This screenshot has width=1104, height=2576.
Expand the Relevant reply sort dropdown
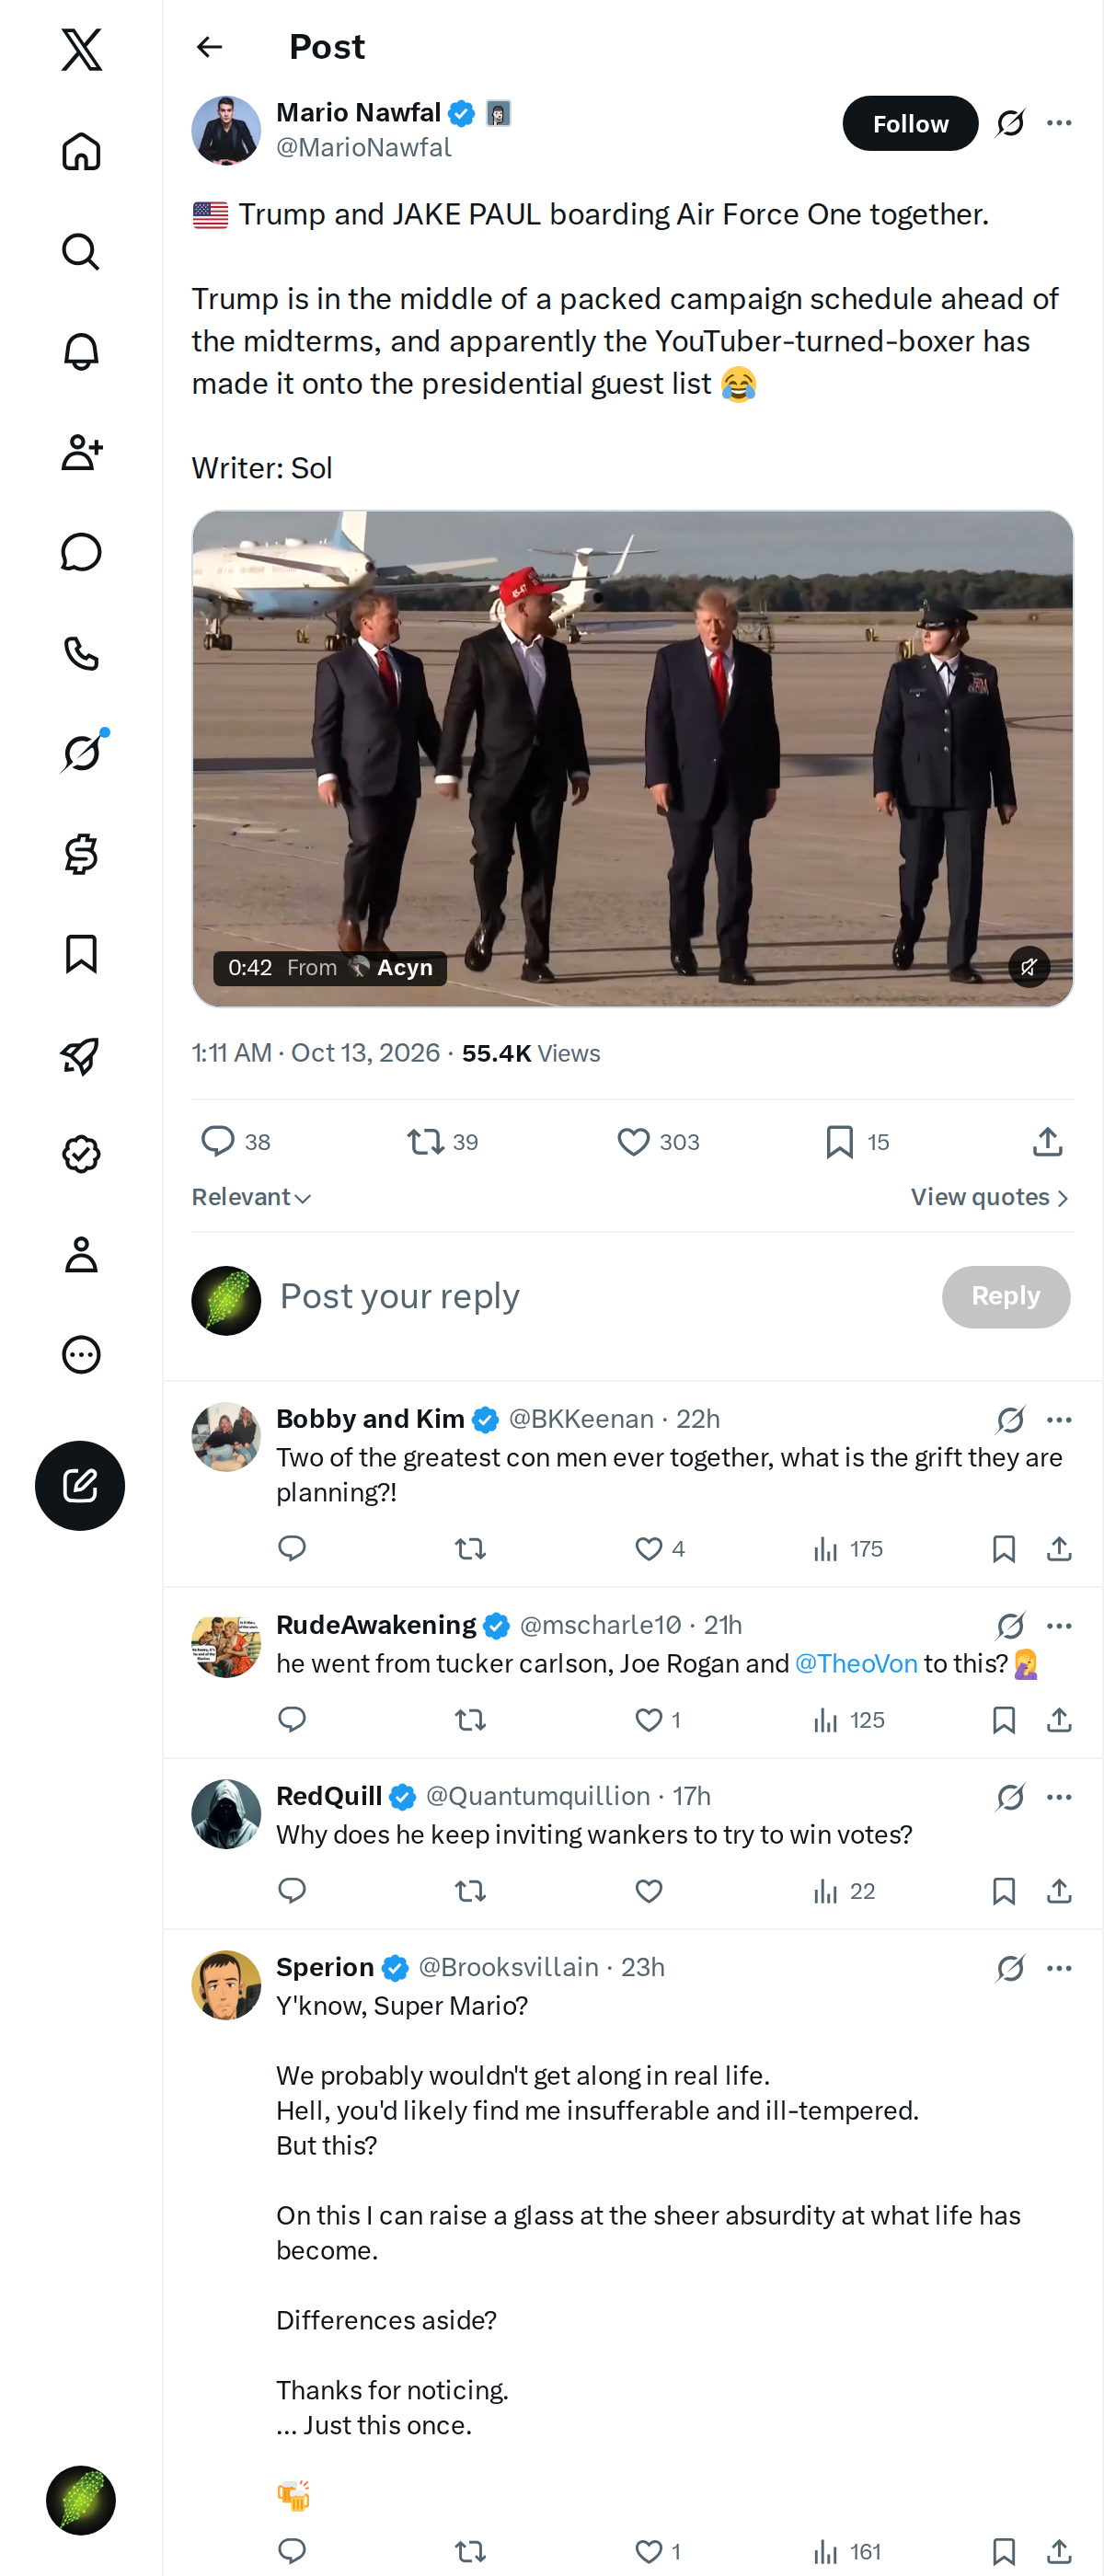pos(252,1197)
